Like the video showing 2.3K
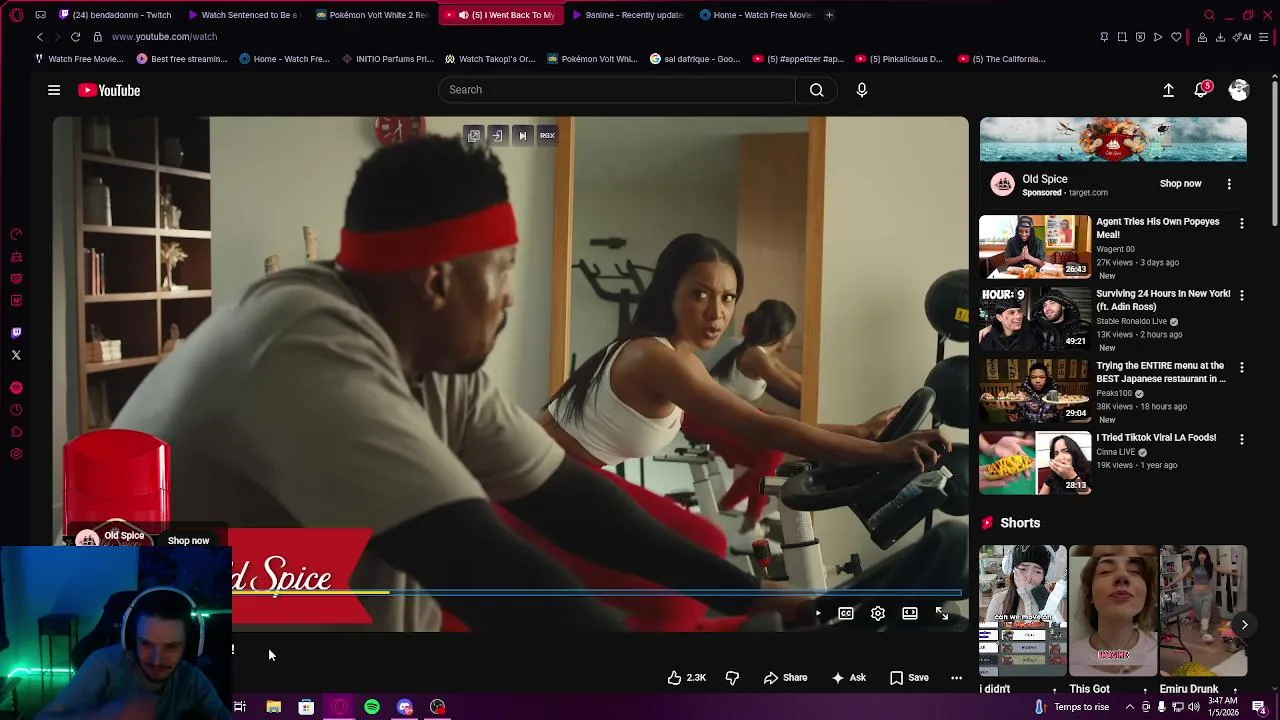The width and height of the screenshot is (1280, 720). [687, 678]
